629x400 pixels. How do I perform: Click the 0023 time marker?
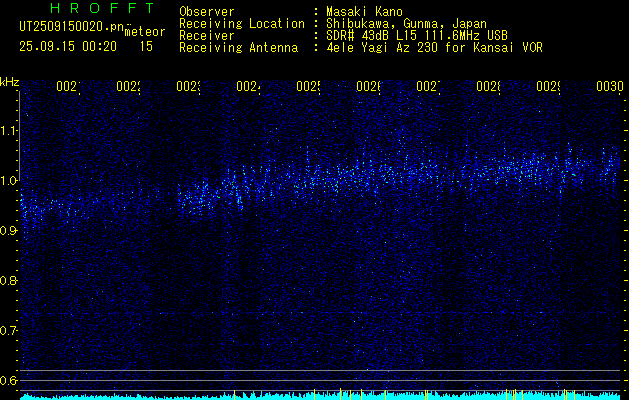coord(189,86)
